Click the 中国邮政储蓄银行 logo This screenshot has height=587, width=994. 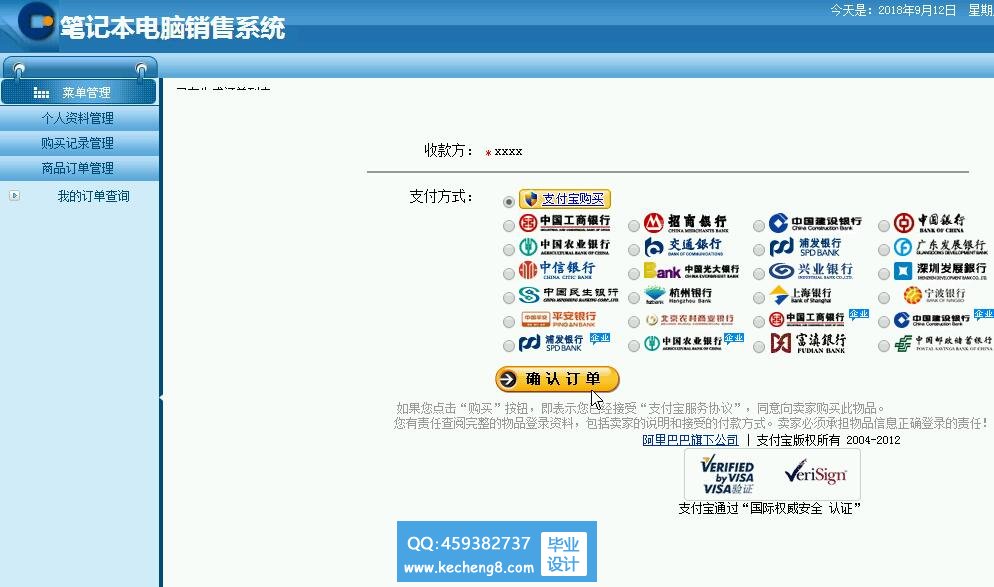pos(943,344)
